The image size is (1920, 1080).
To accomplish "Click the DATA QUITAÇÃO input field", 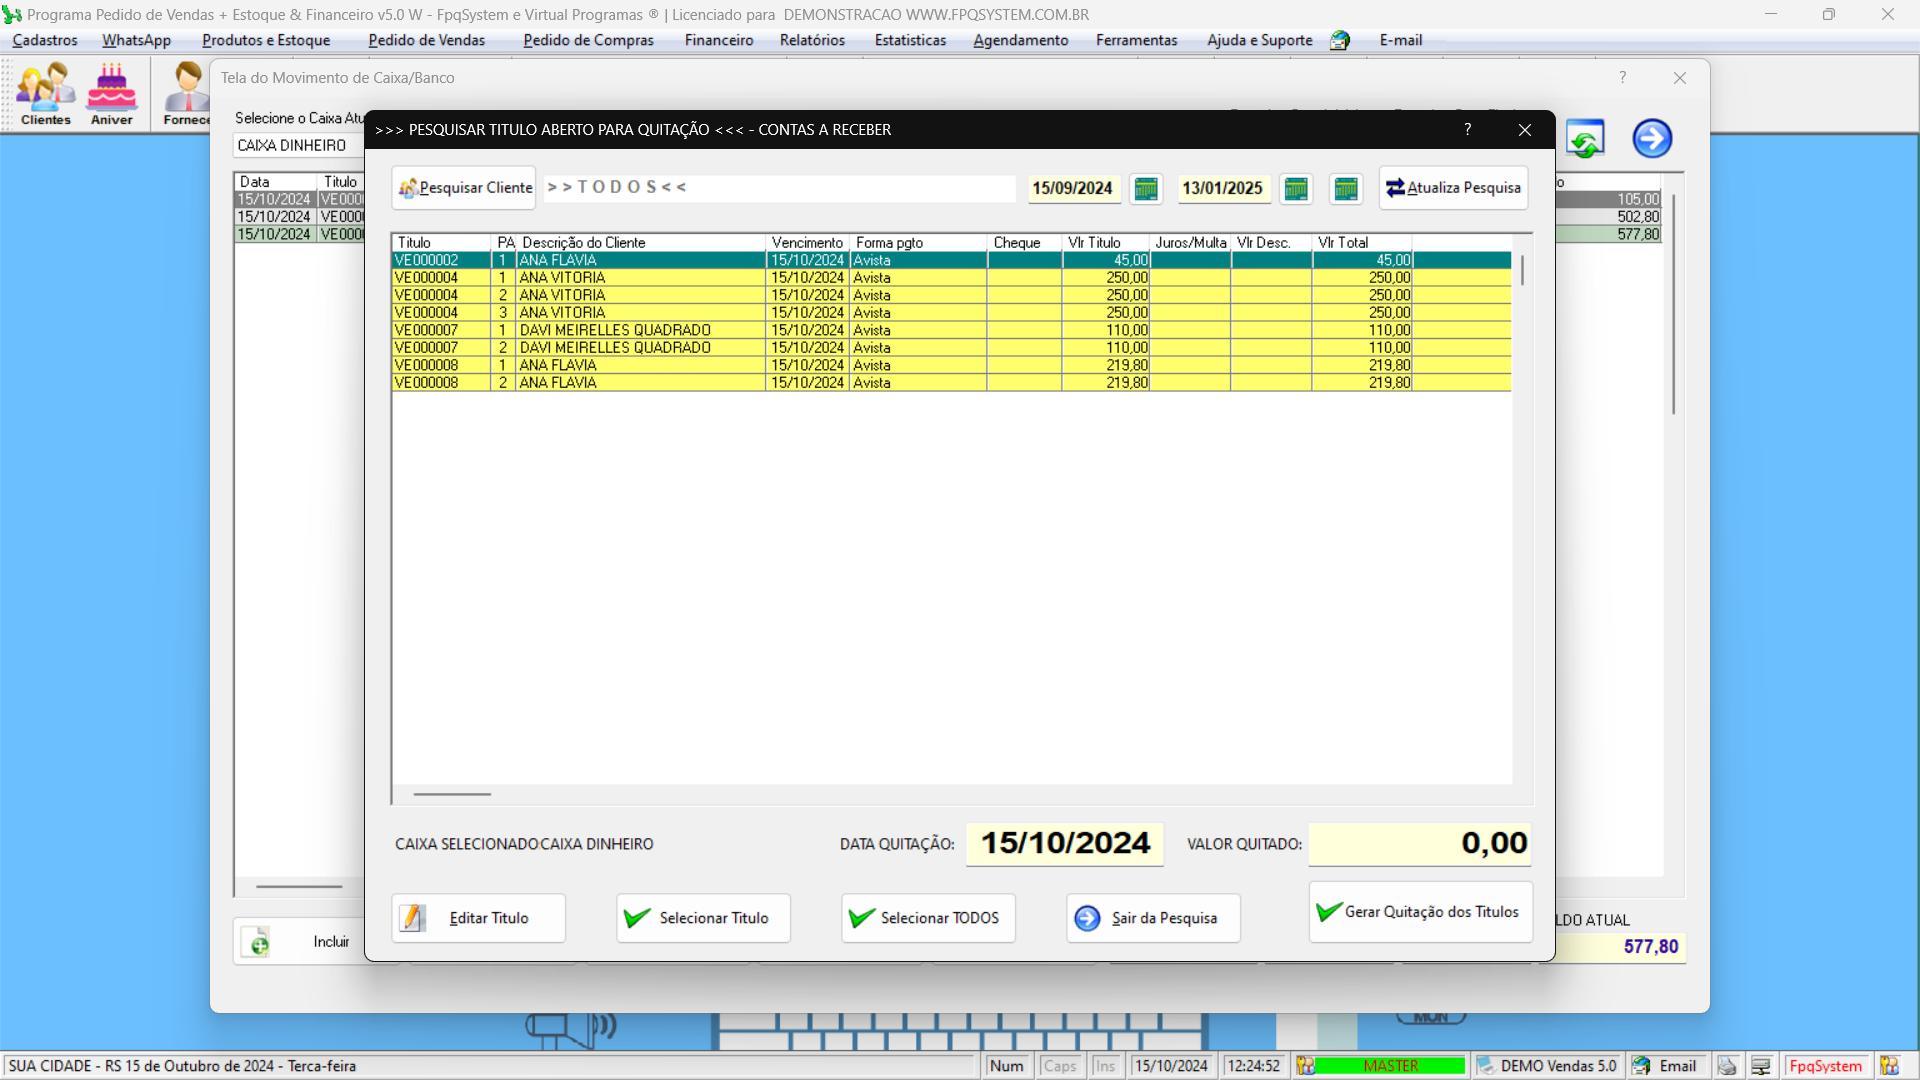I will (x=1063, y=843).
